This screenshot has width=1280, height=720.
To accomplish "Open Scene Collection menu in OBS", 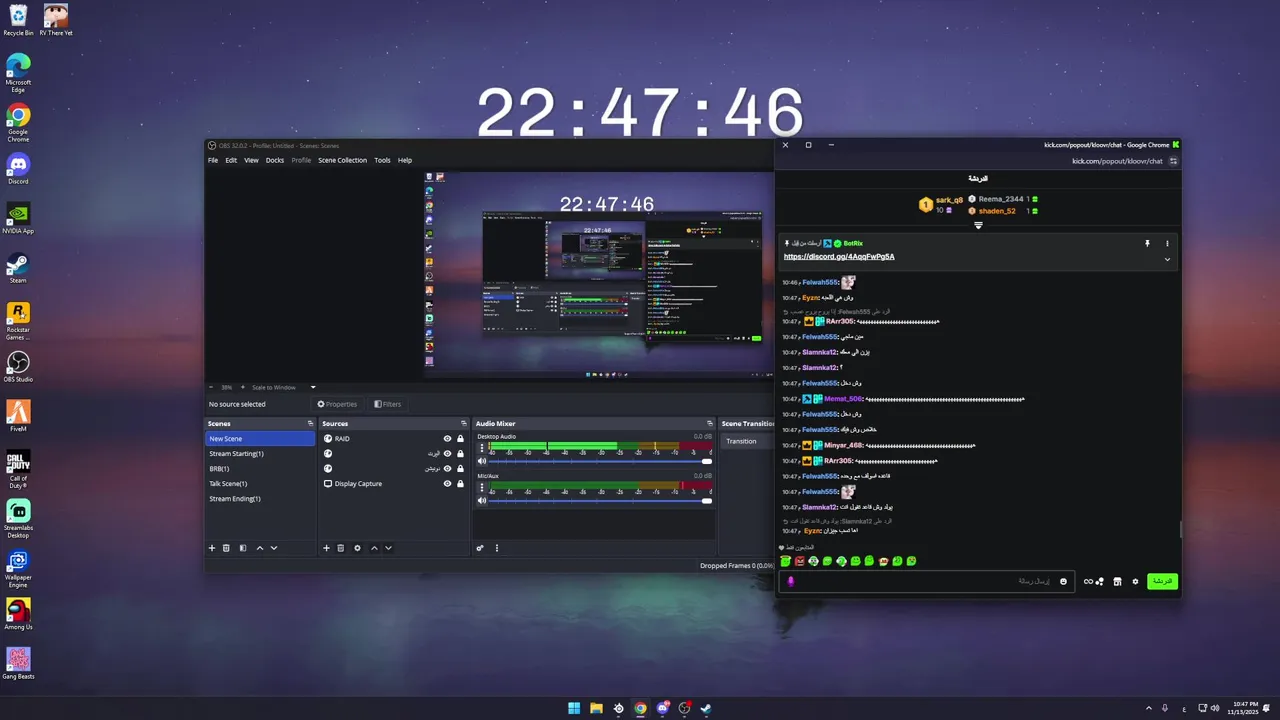I will pyautogui.click(x=343, y=160).
